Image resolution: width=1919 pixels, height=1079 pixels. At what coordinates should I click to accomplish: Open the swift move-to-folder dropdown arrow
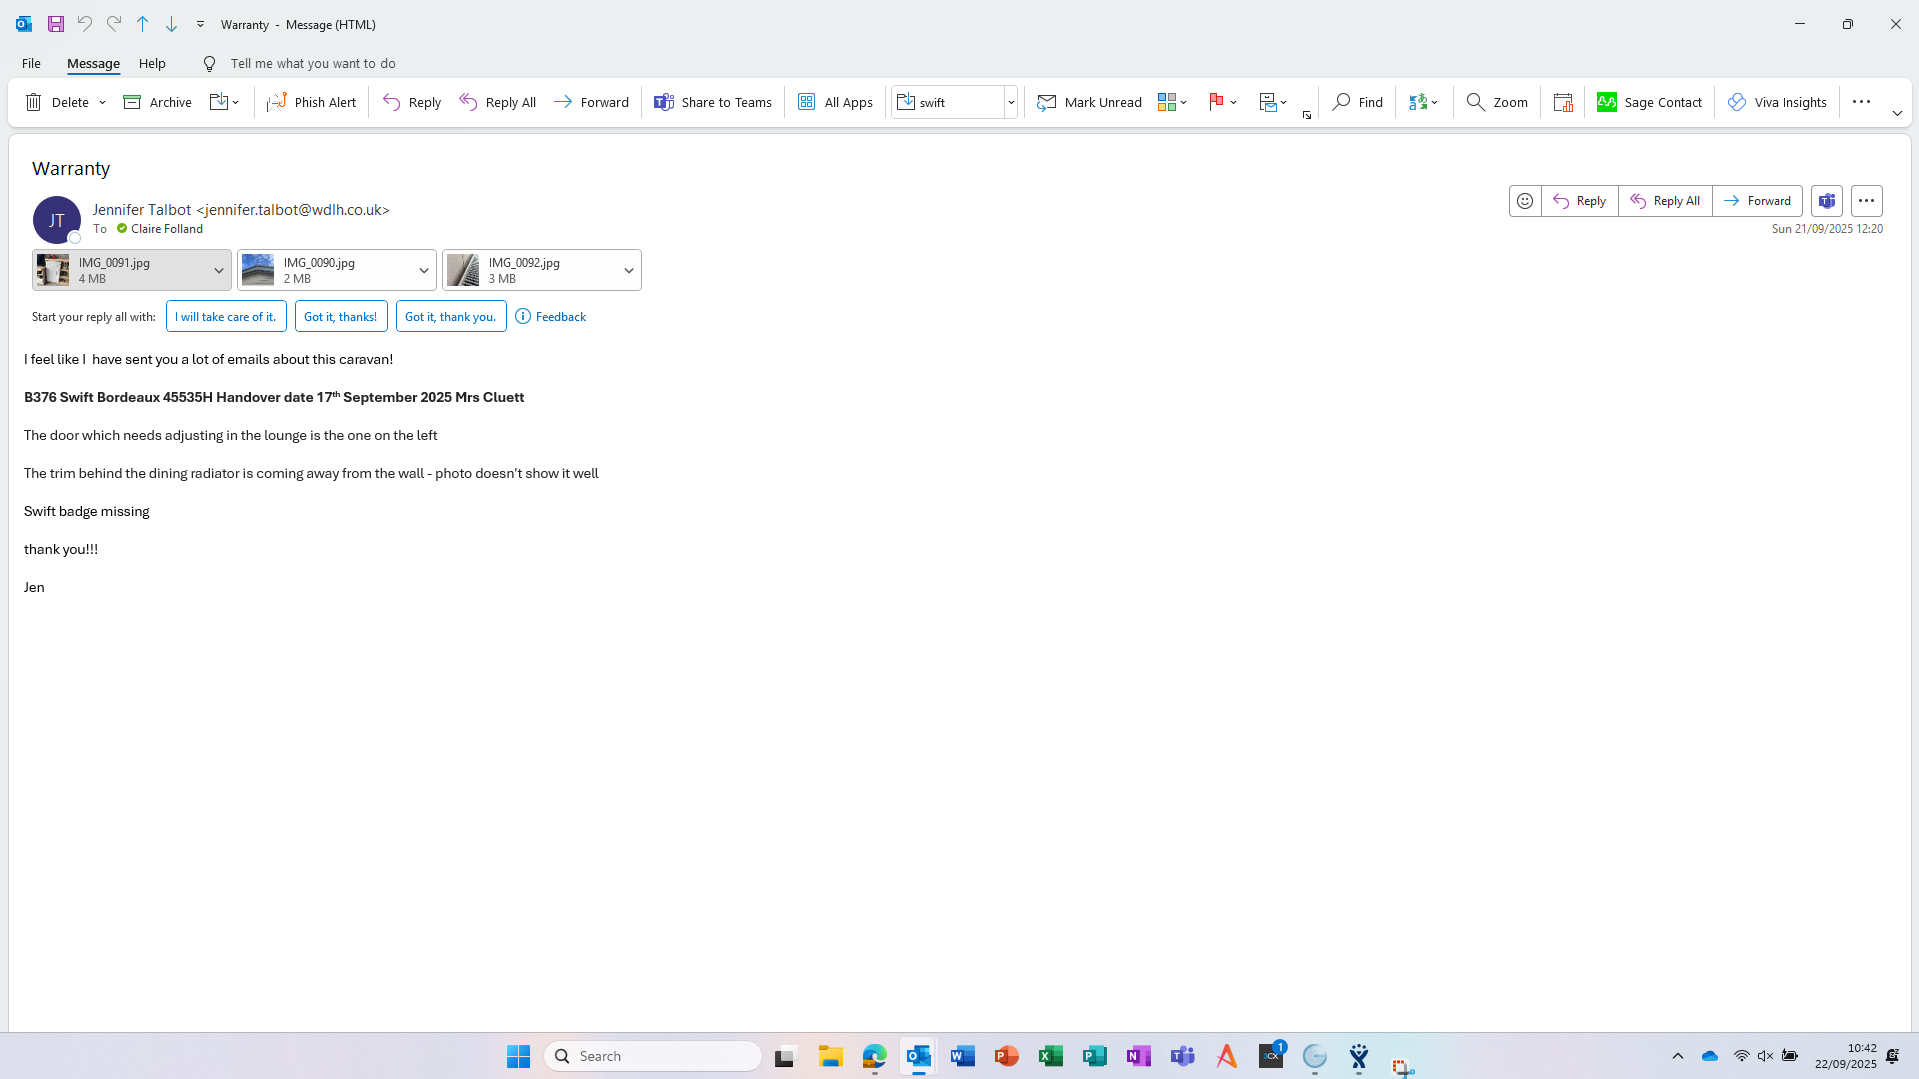[1011, 102]
